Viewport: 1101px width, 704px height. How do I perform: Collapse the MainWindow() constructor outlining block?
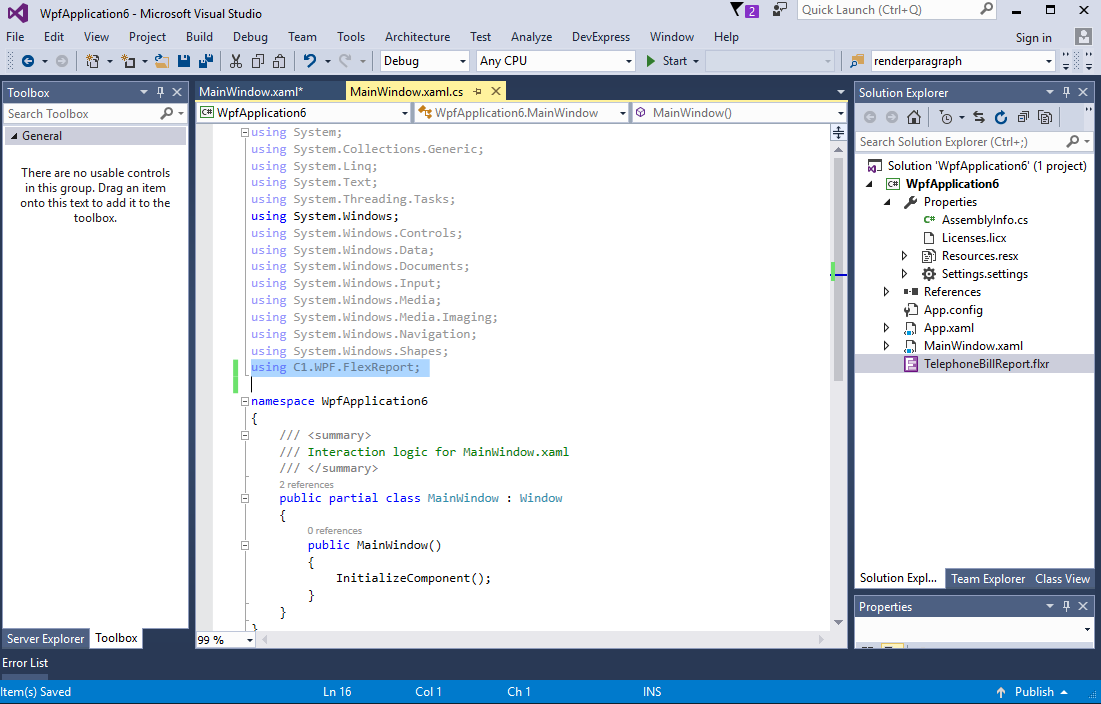[x=244, y=545]
